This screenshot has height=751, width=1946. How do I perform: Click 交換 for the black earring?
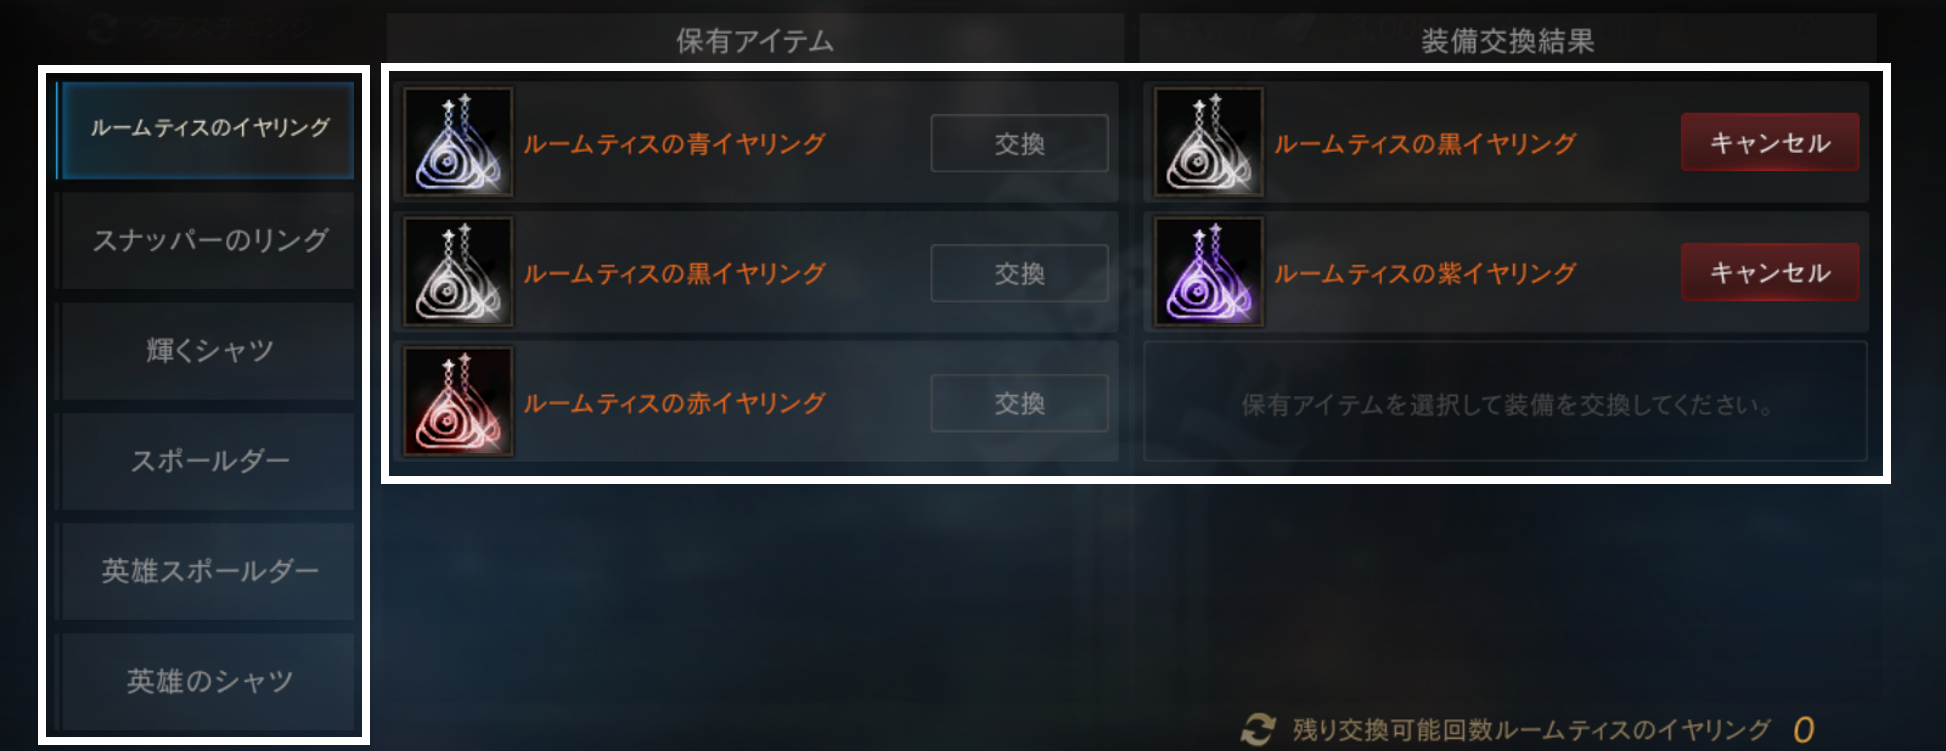tap(1019, 273)
